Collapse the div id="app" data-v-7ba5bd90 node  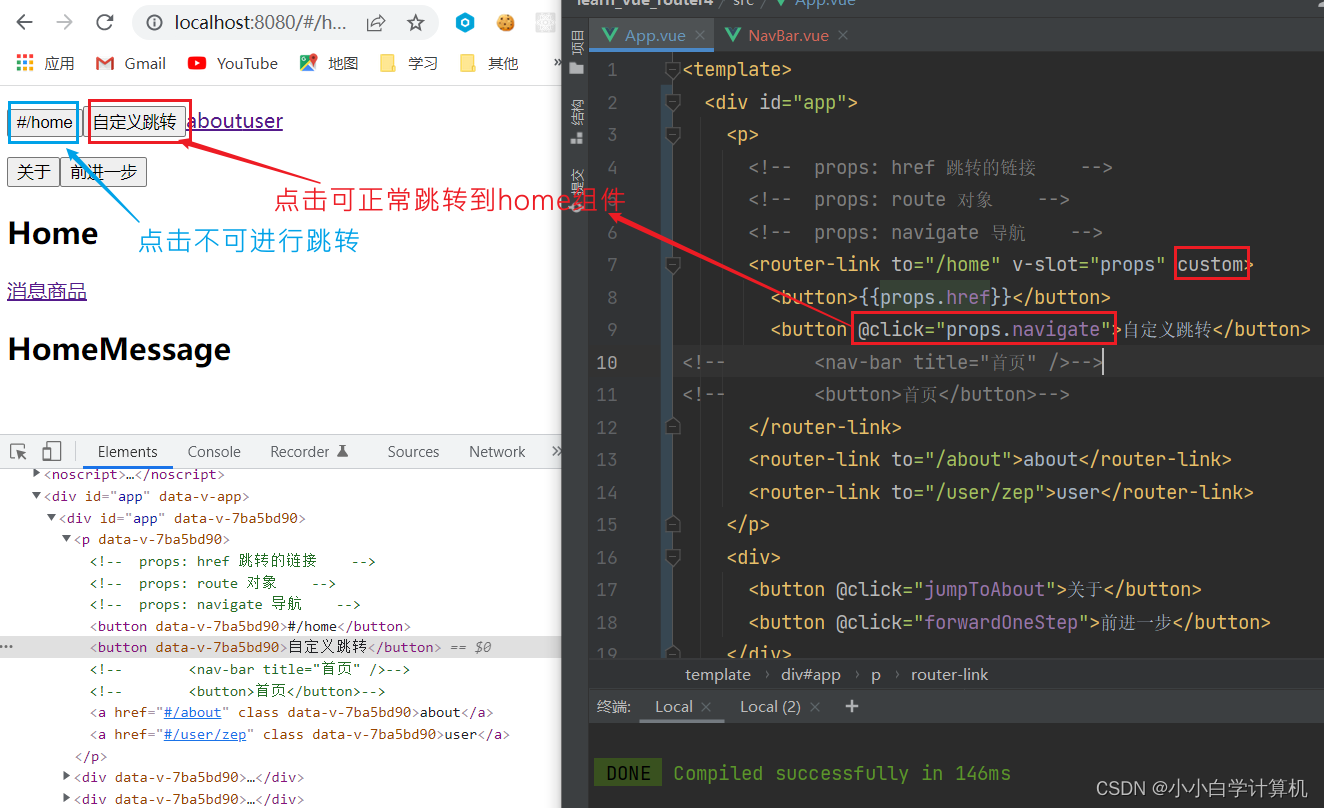tap(52, 518)
